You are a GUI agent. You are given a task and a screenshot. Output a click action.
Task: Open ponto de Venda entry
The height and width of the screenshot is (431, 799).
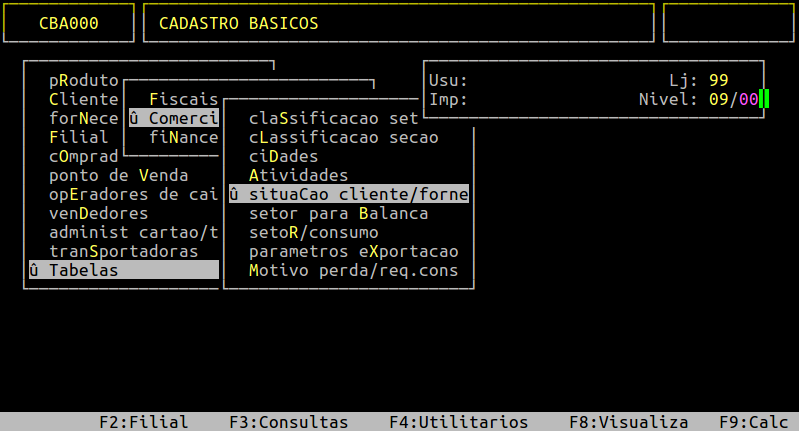point(119,176)
